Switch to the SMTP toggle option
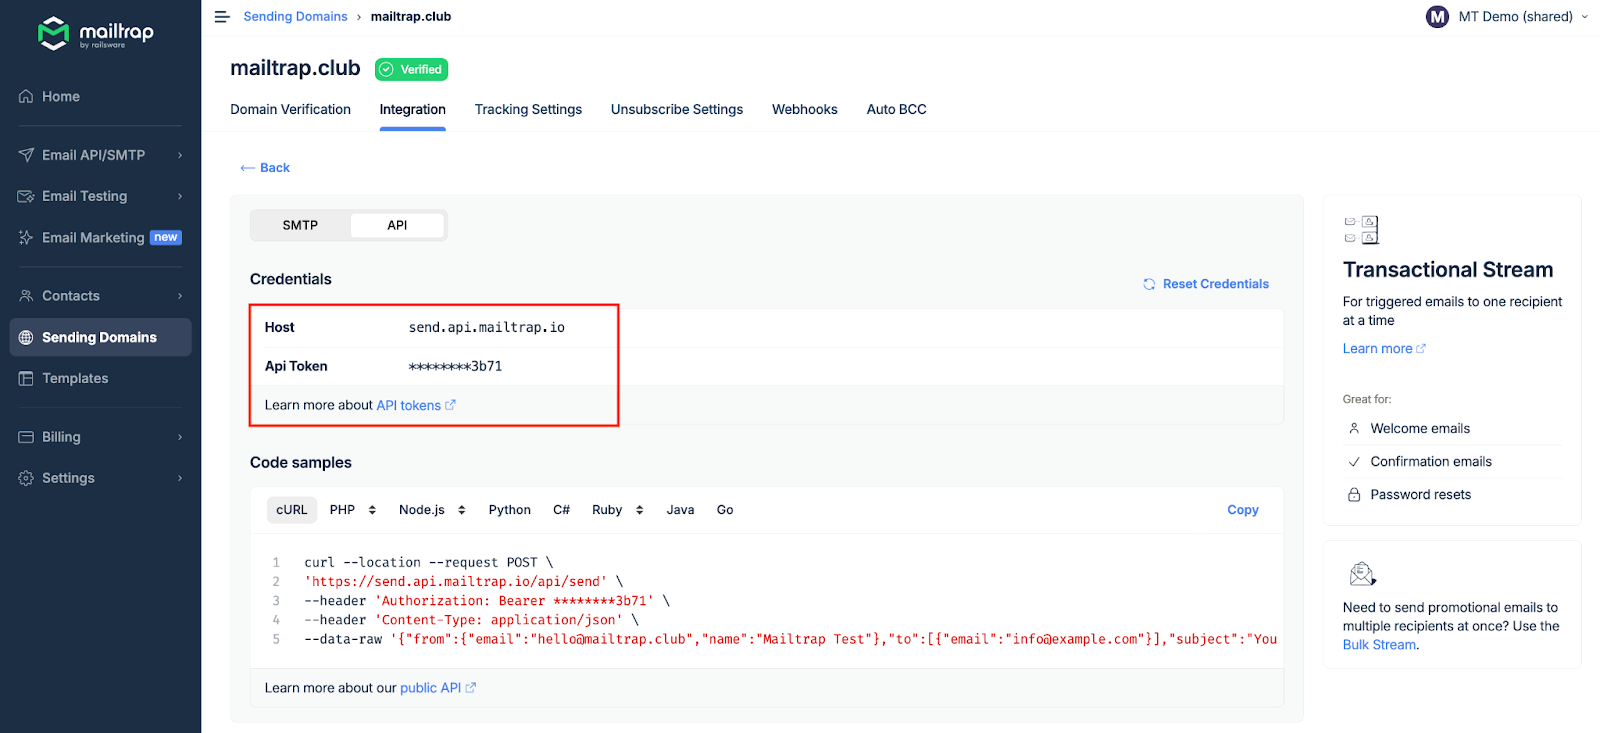1600x733 pixels. [300, 225]
